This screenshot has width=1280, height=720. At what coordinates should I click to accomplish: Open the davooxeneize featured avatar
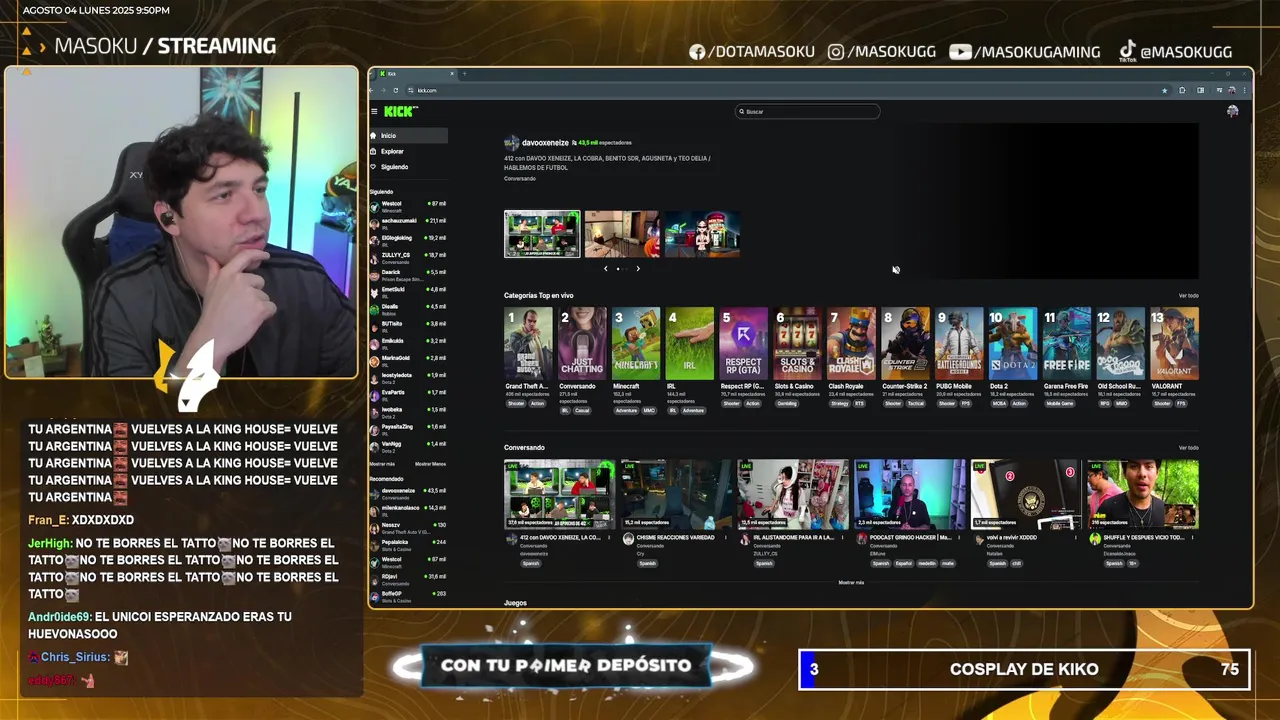click(511, 143)
